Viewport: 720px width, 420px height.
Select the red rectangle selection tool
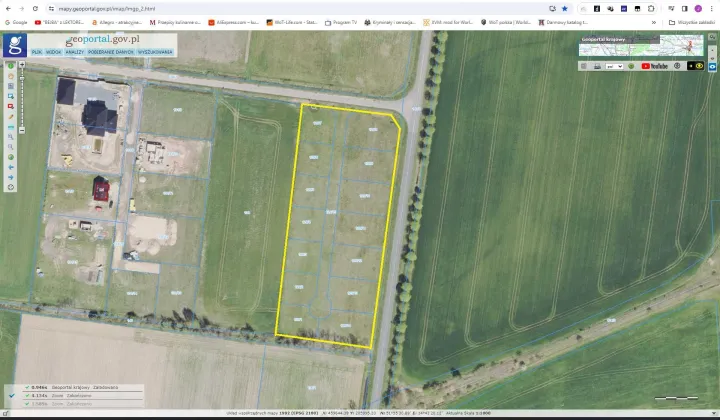click(x=11, y=106)
